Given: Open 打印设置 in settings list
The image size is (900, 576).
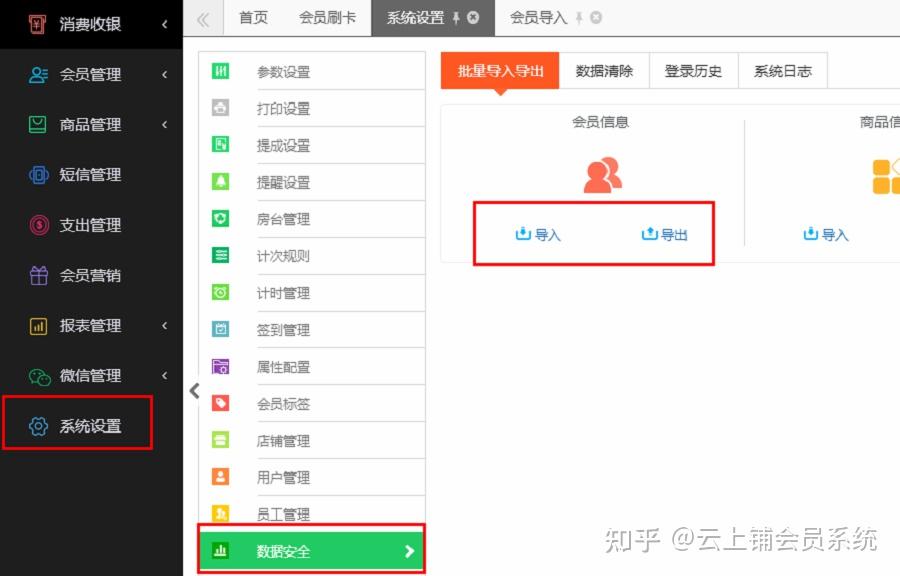Looking at the screenshot, I should tap(312, 108).
